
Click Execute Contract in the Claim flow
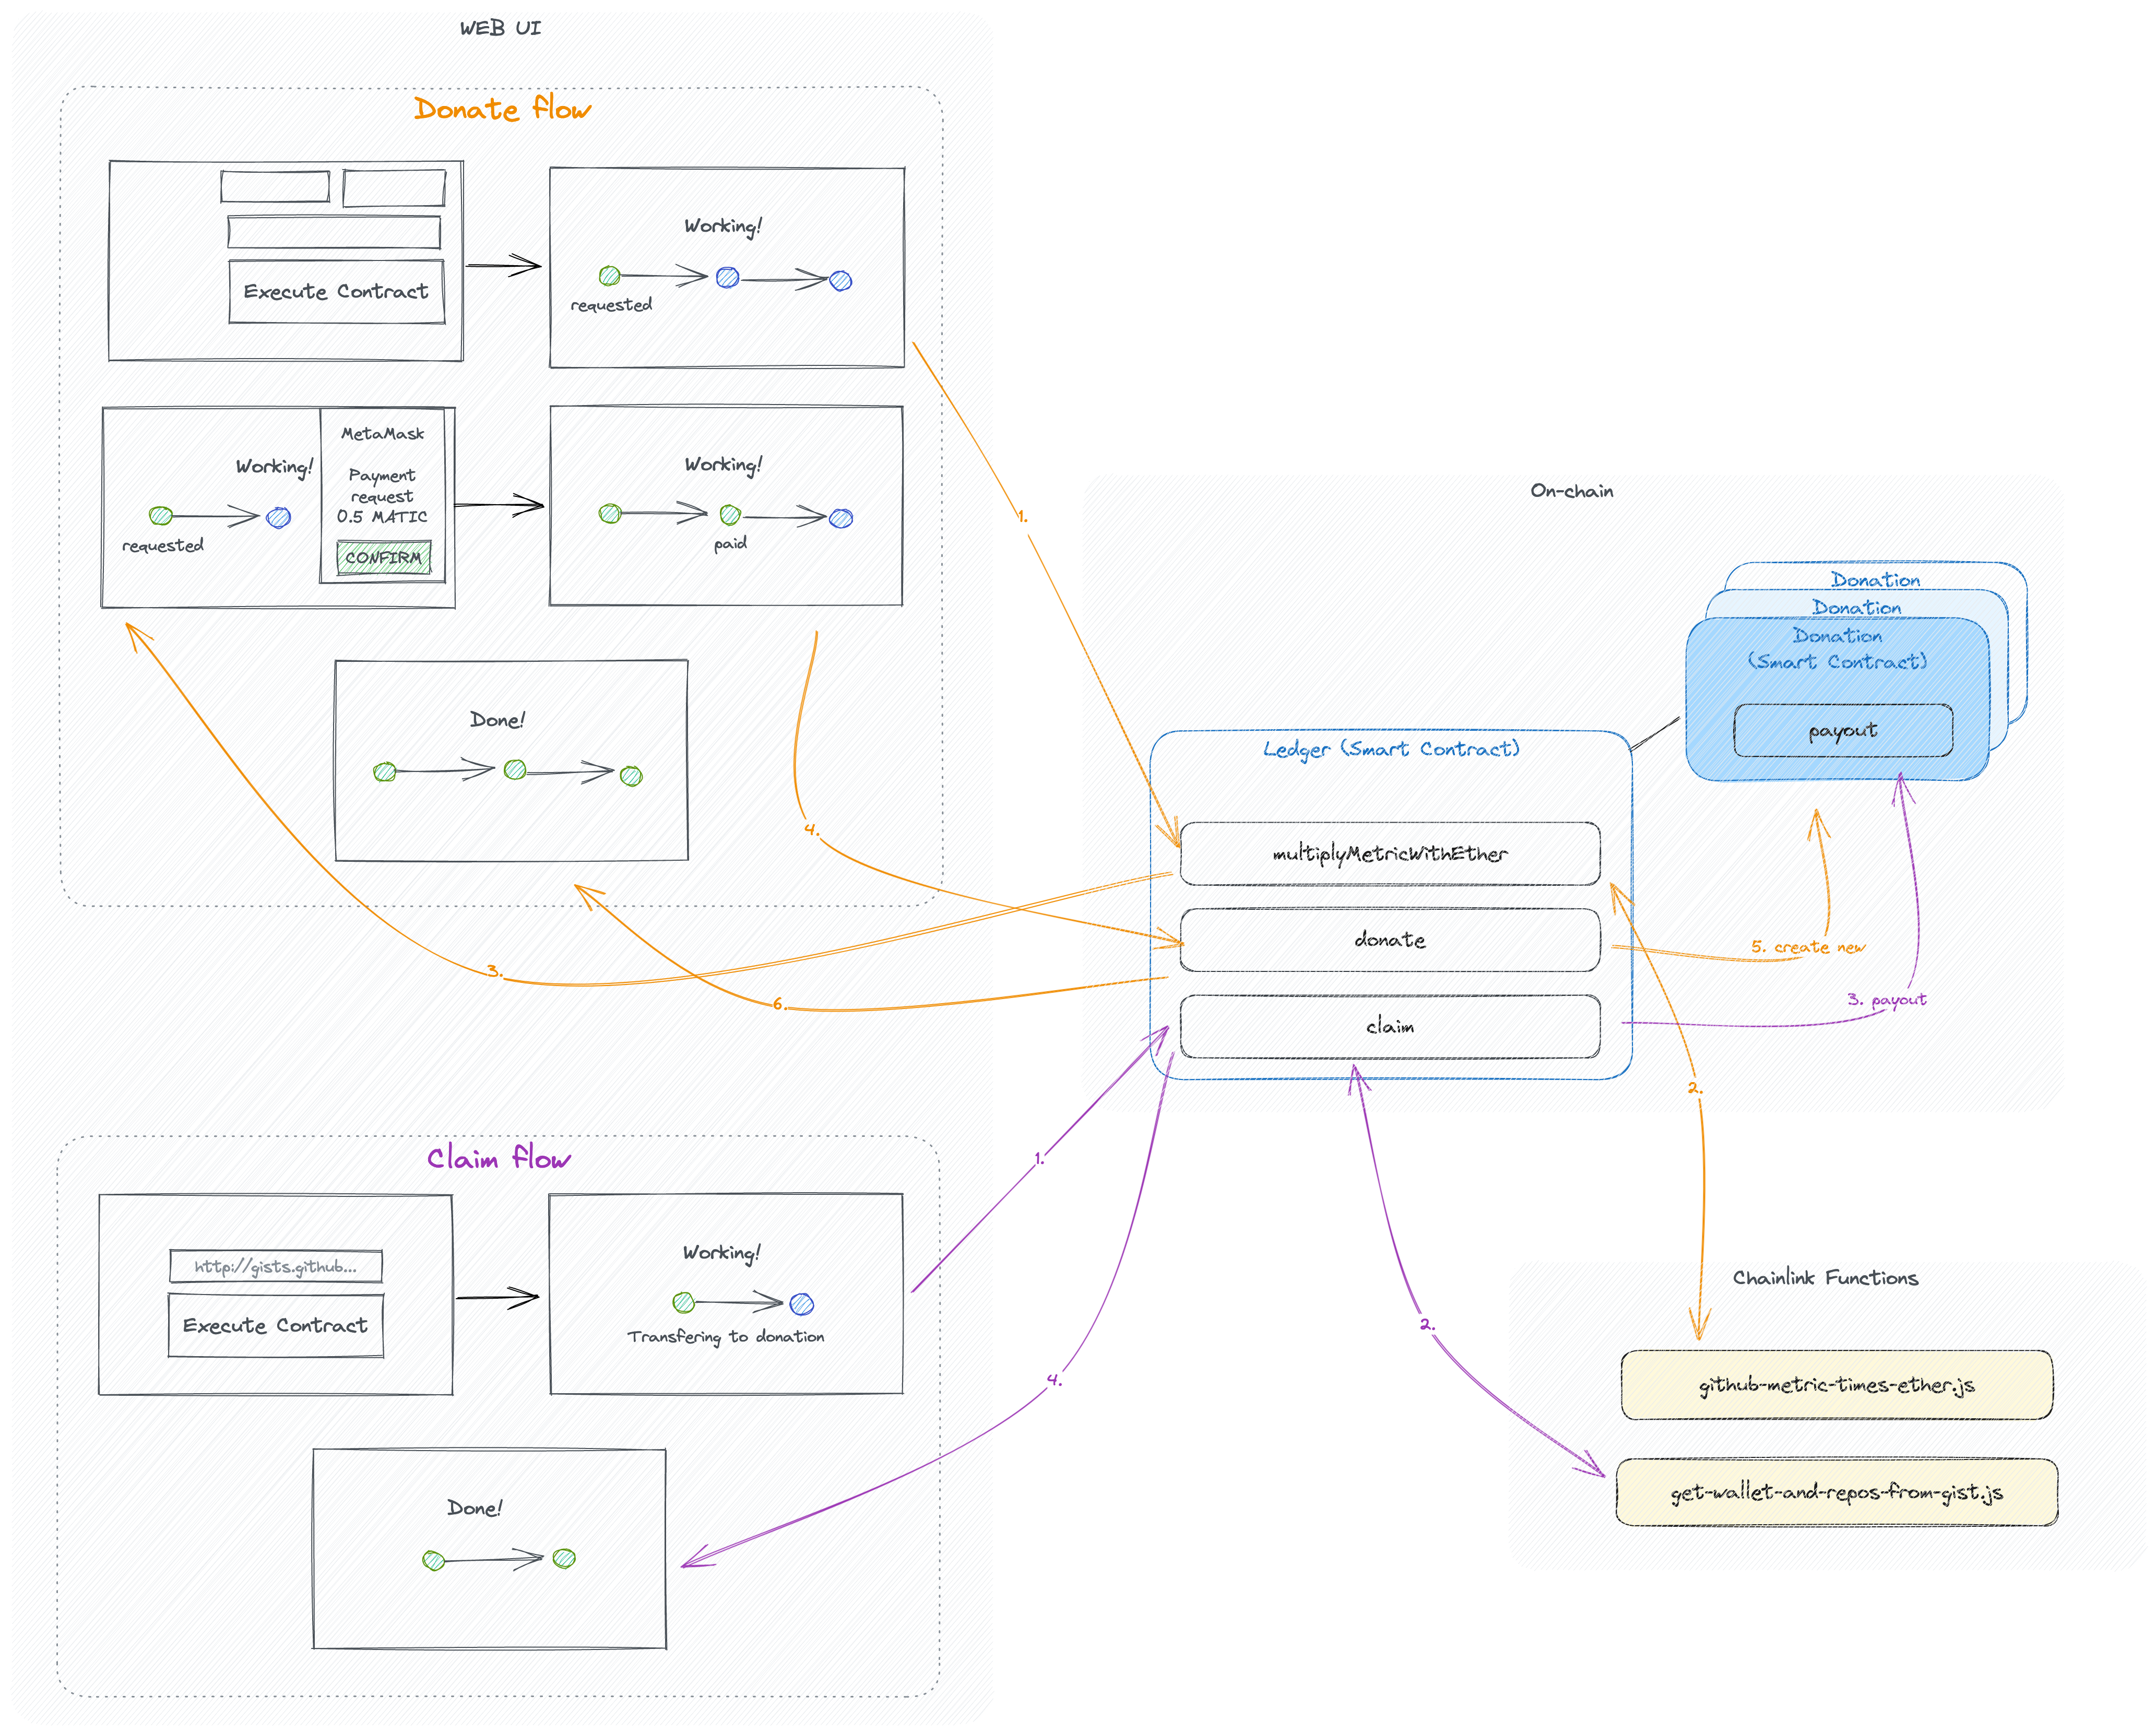275,1326
